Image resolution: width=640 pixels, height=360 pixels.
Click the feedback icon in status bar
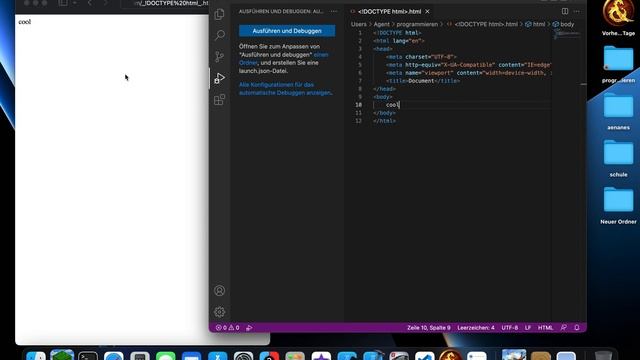564,328
